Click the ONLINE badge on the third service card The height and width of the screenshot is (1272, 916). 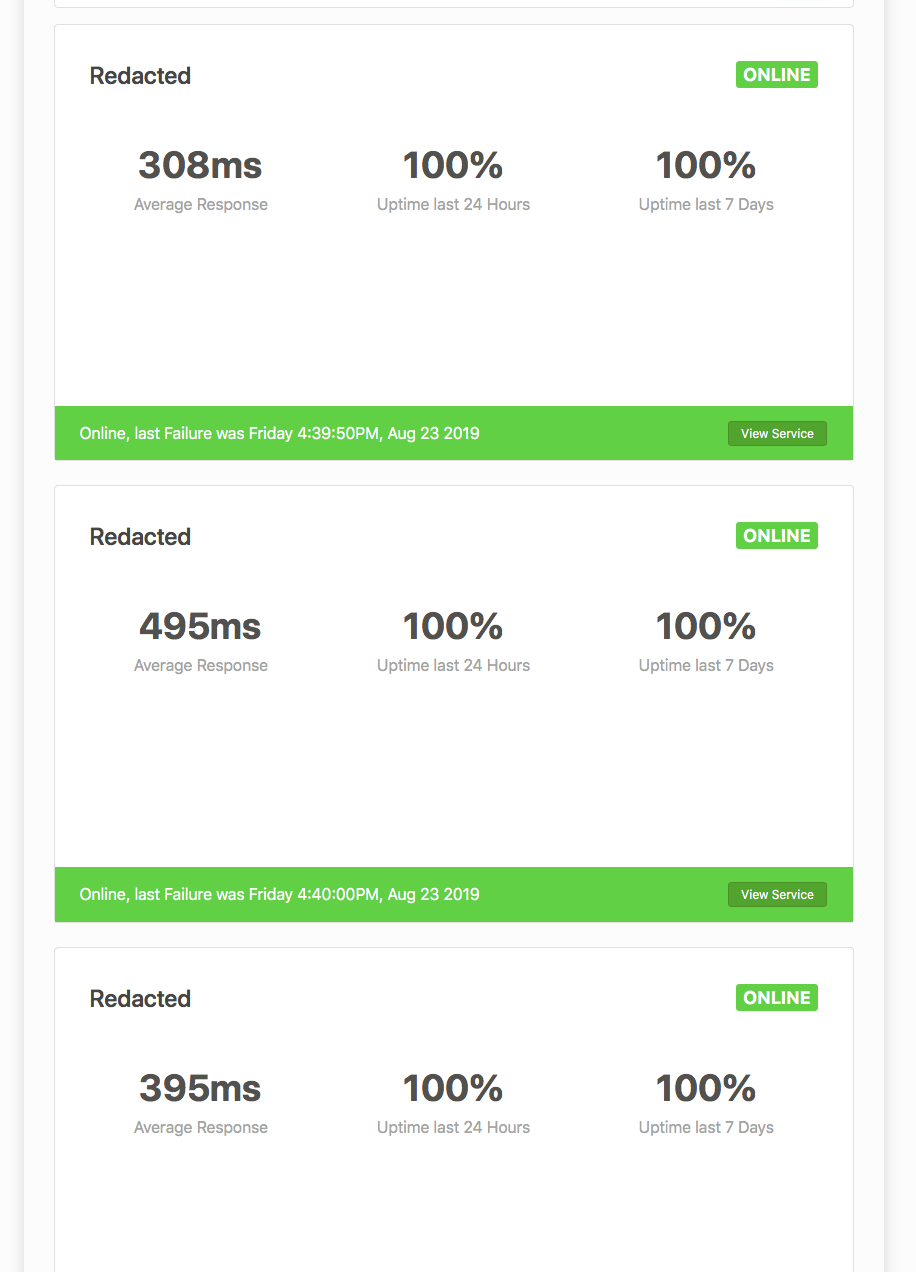777,997
